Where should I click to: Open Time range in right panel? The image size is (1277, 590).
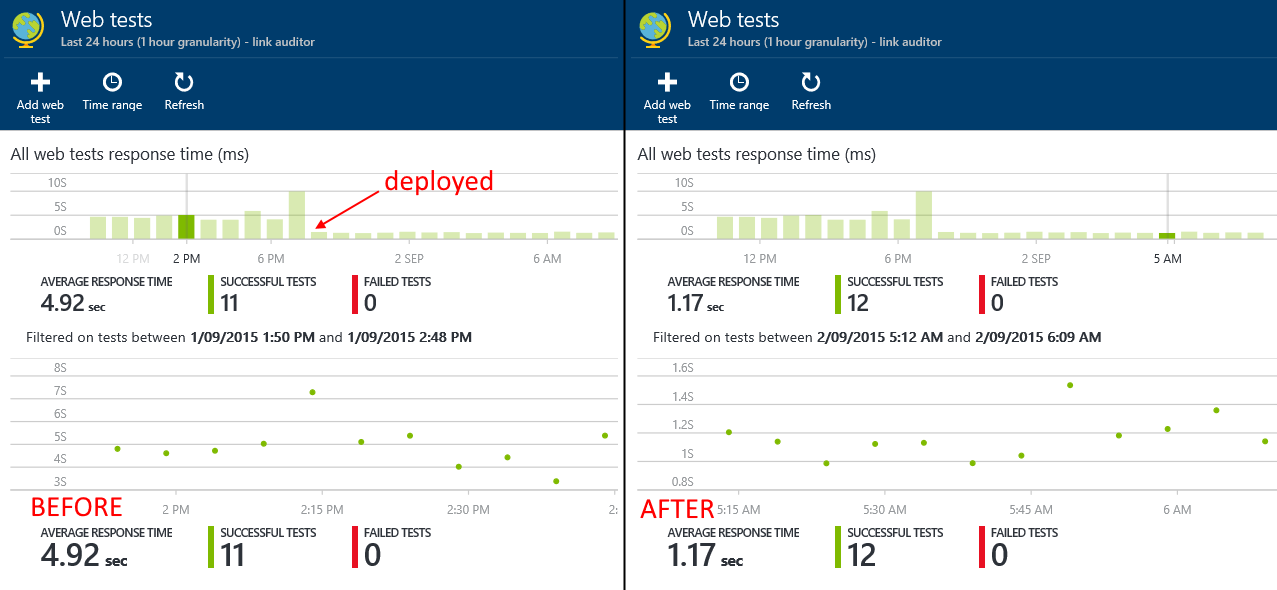[x=739, y=91]
